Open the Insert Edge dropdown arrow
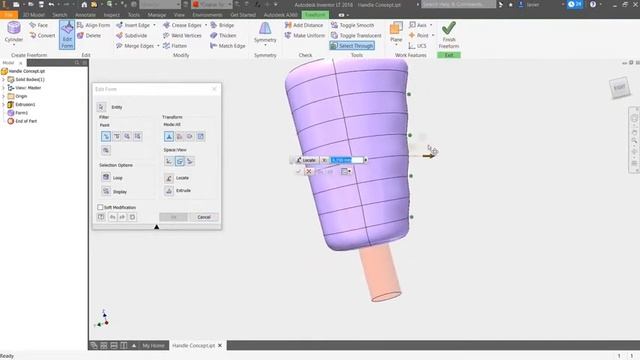The height and width of the screenshot is (360, 640). coord(154,25)
